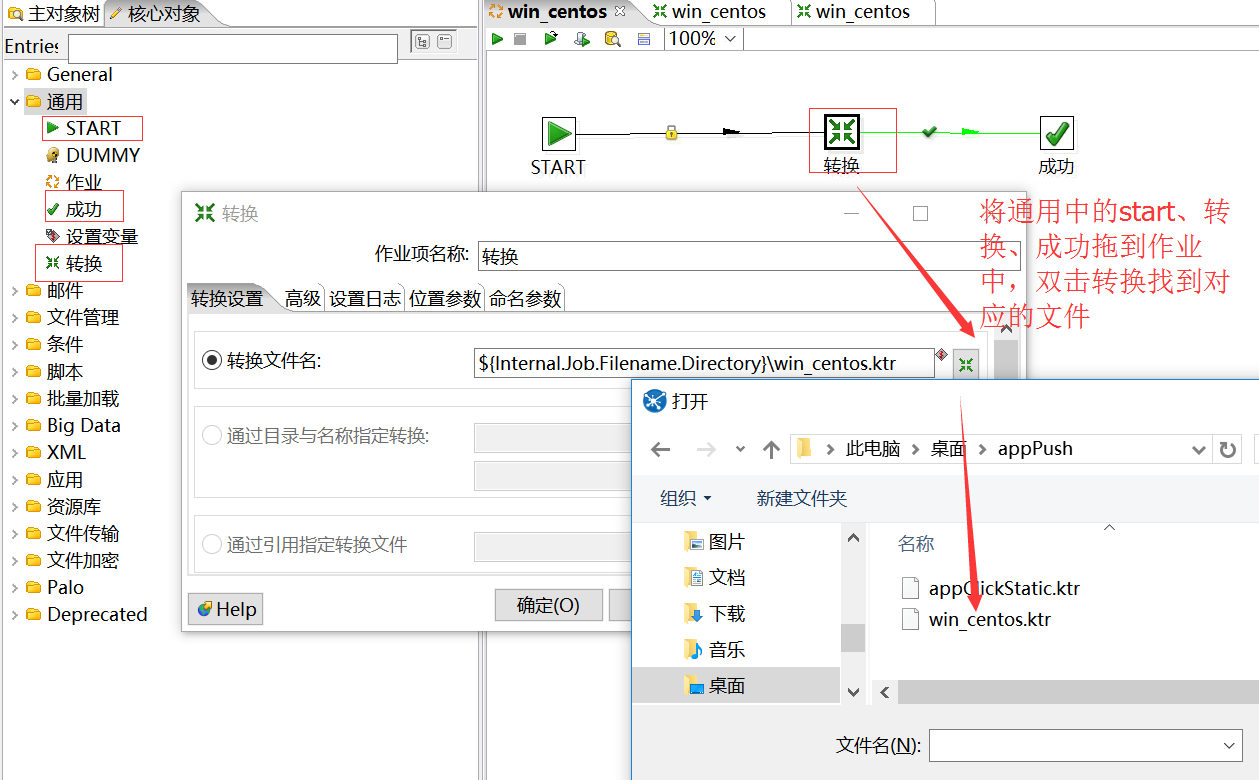Run the job with the green play icon

(497, 39)
